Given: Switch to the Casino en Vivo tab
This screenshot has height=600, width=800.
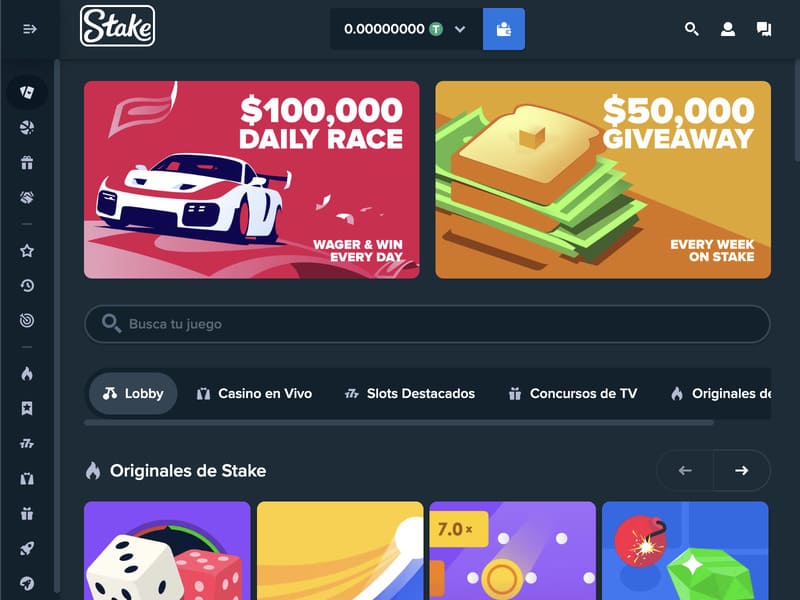Looking at the screenshot, I should click(x=254, y=393).
